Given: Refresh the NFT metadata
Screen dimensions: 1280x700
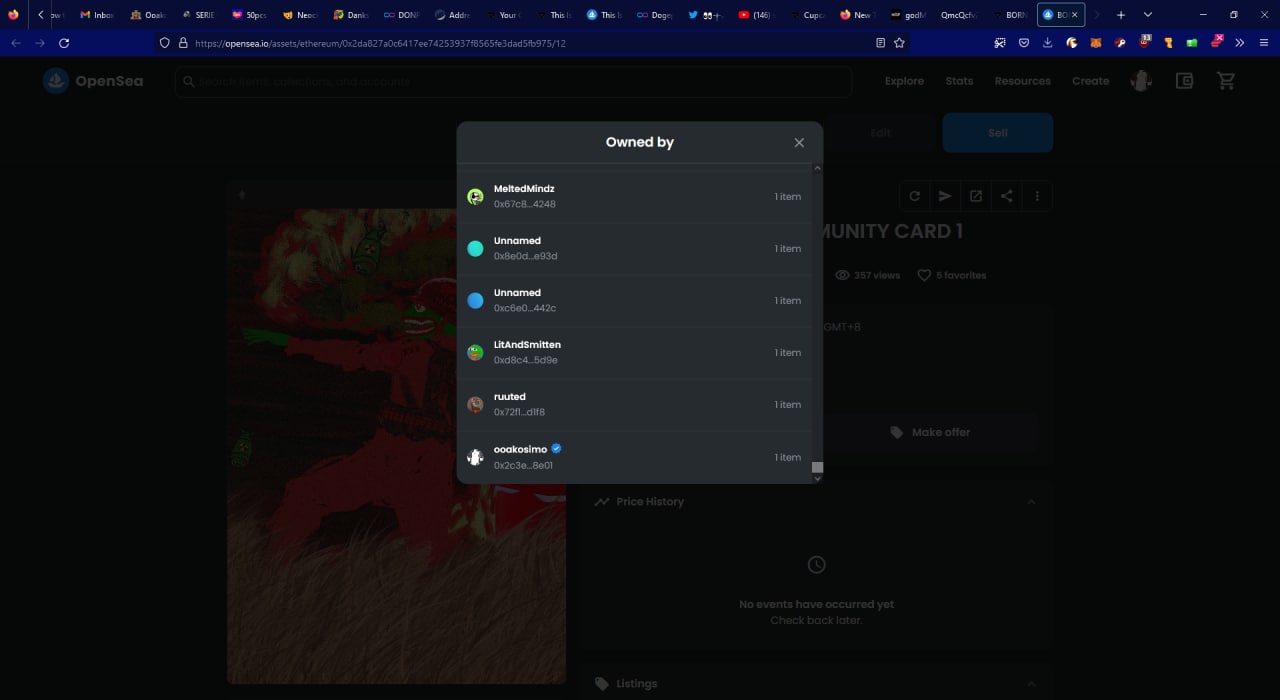Looking at the screenshot, I should 914,196.
